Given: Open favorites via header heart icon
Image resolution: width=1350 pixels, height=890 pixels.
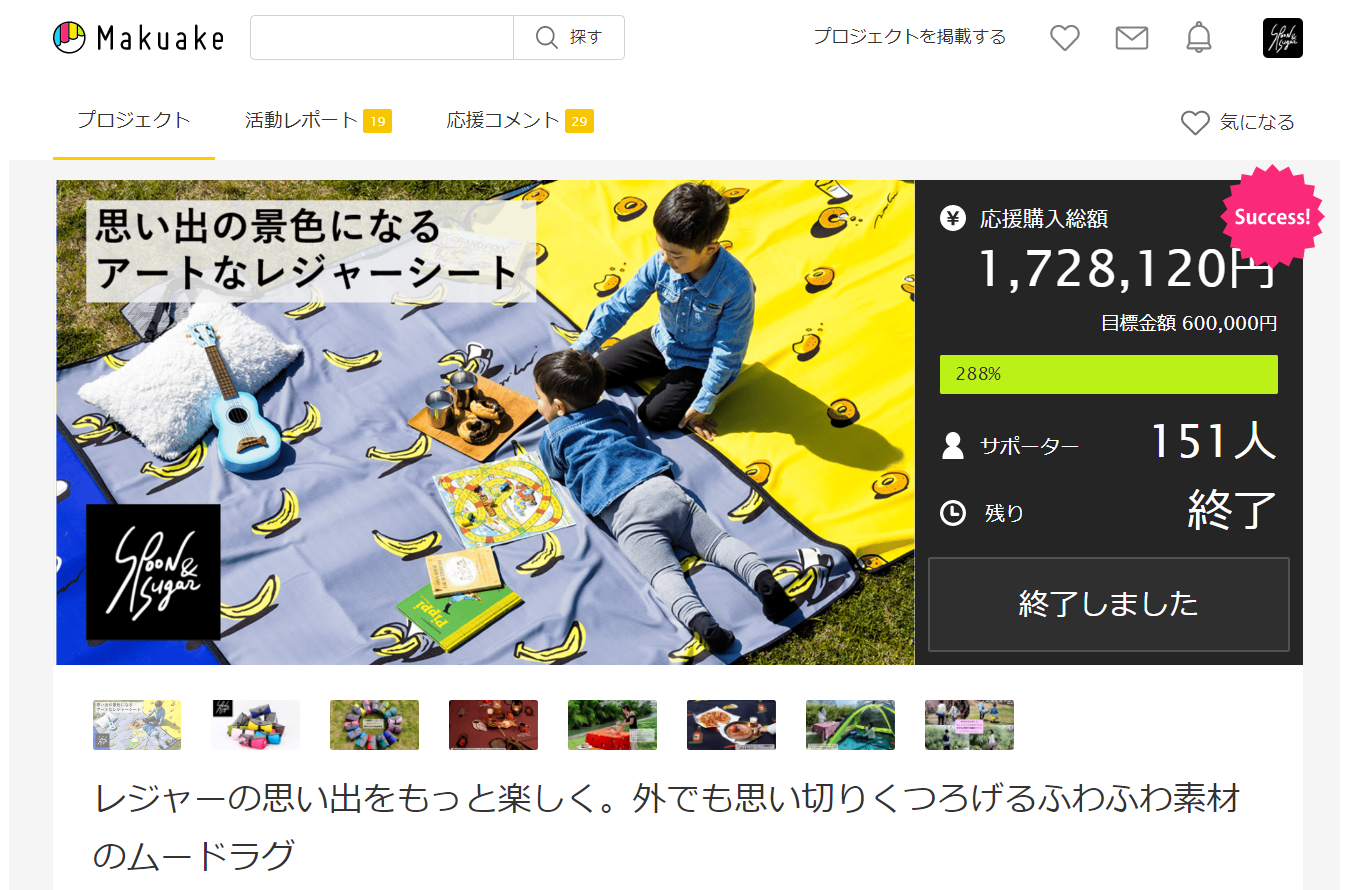Looking at the screenshot, I should point(1065,38).
